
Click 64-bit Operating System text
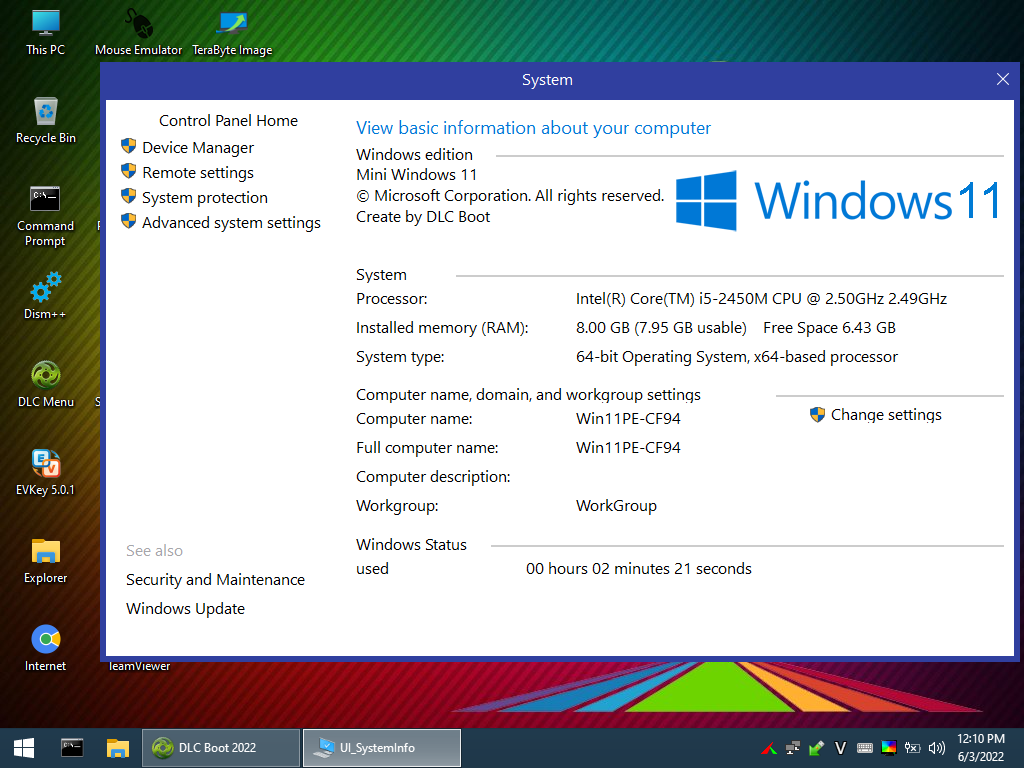coord(737,357)
